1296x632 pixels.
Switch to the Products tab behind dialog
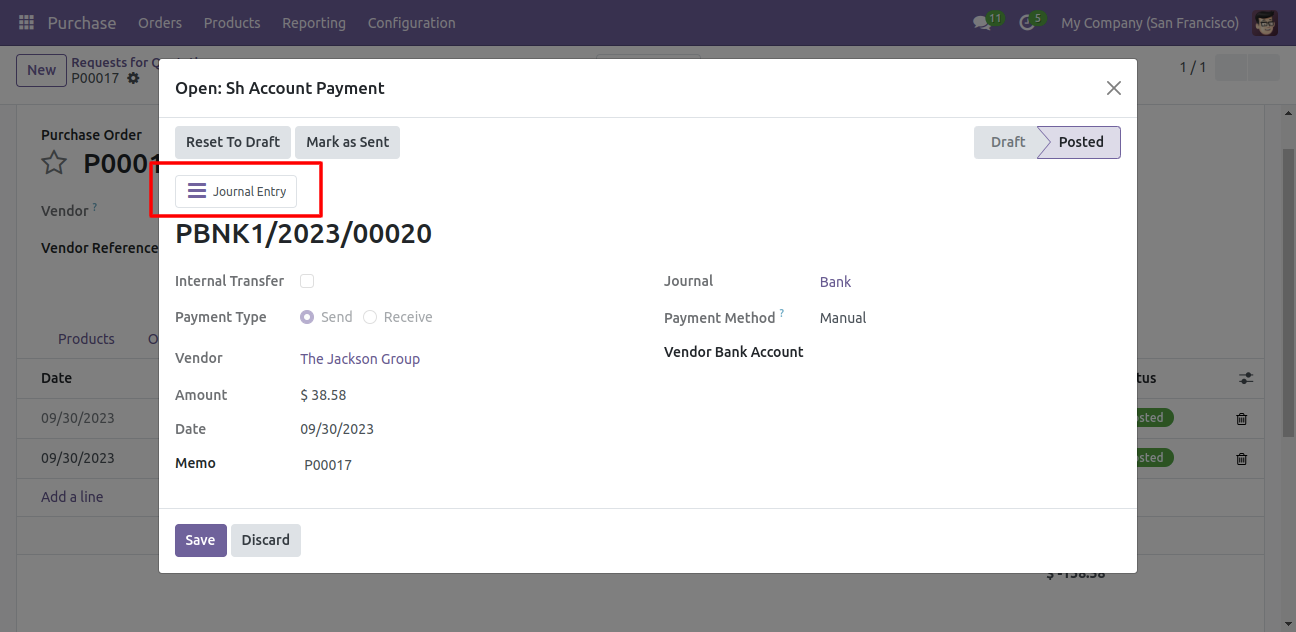86,339
